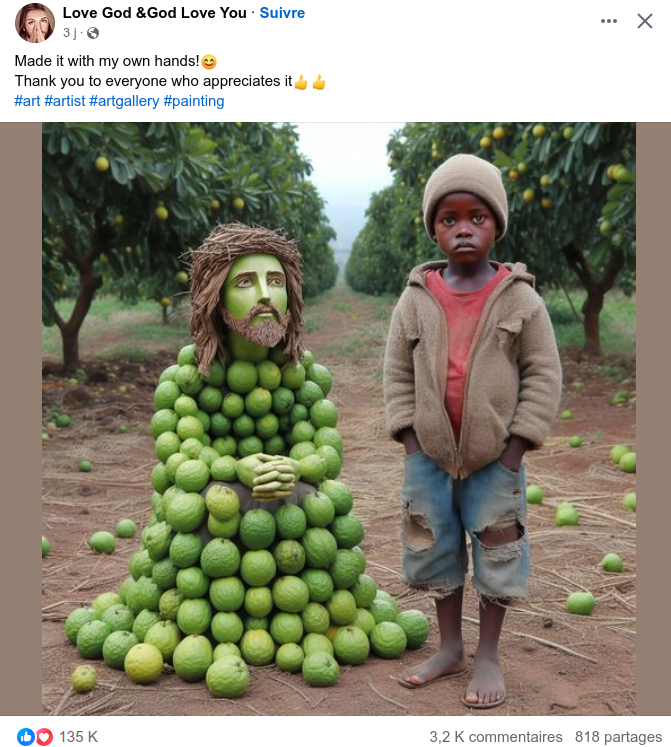Open the #painting hashtag

(x=193, y=101)
